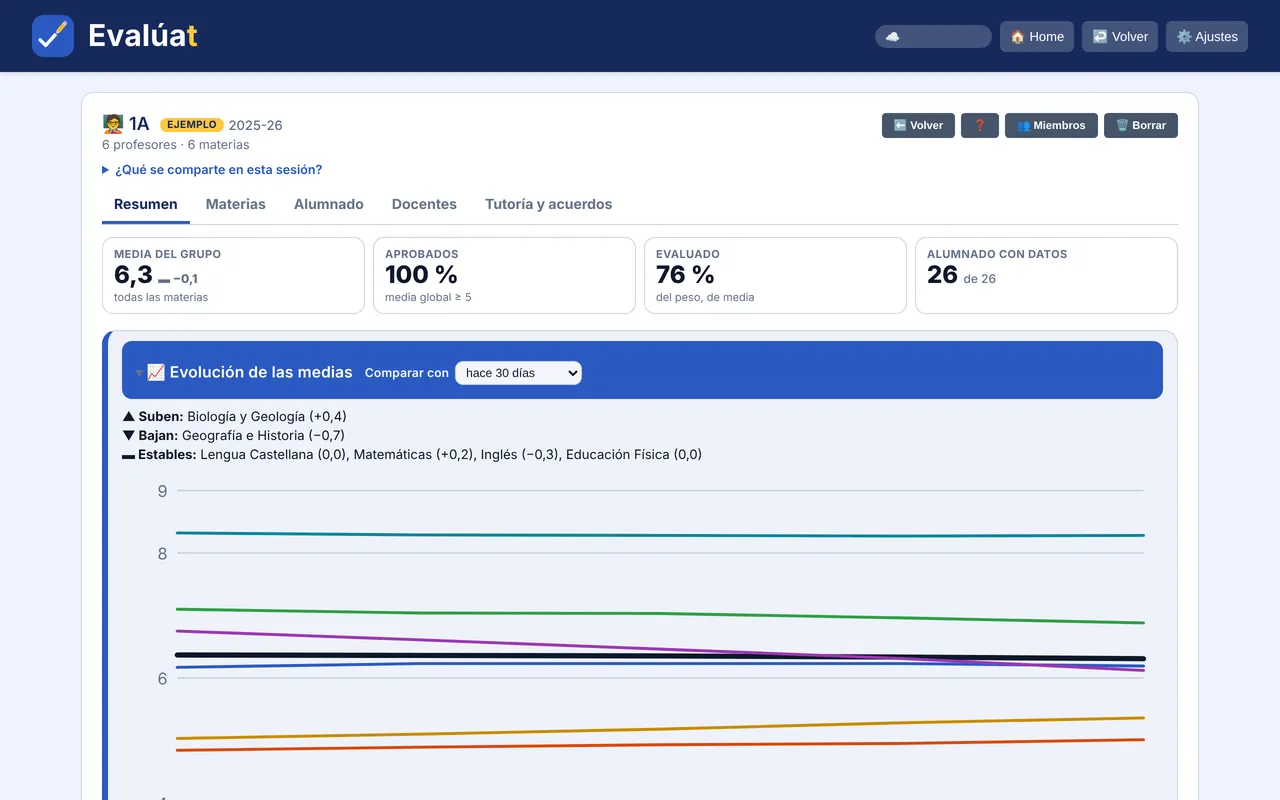Click the Volver button in the group card
This screenshot has height=800, width=1280.
pyautogui.click(x=918, y=125)
